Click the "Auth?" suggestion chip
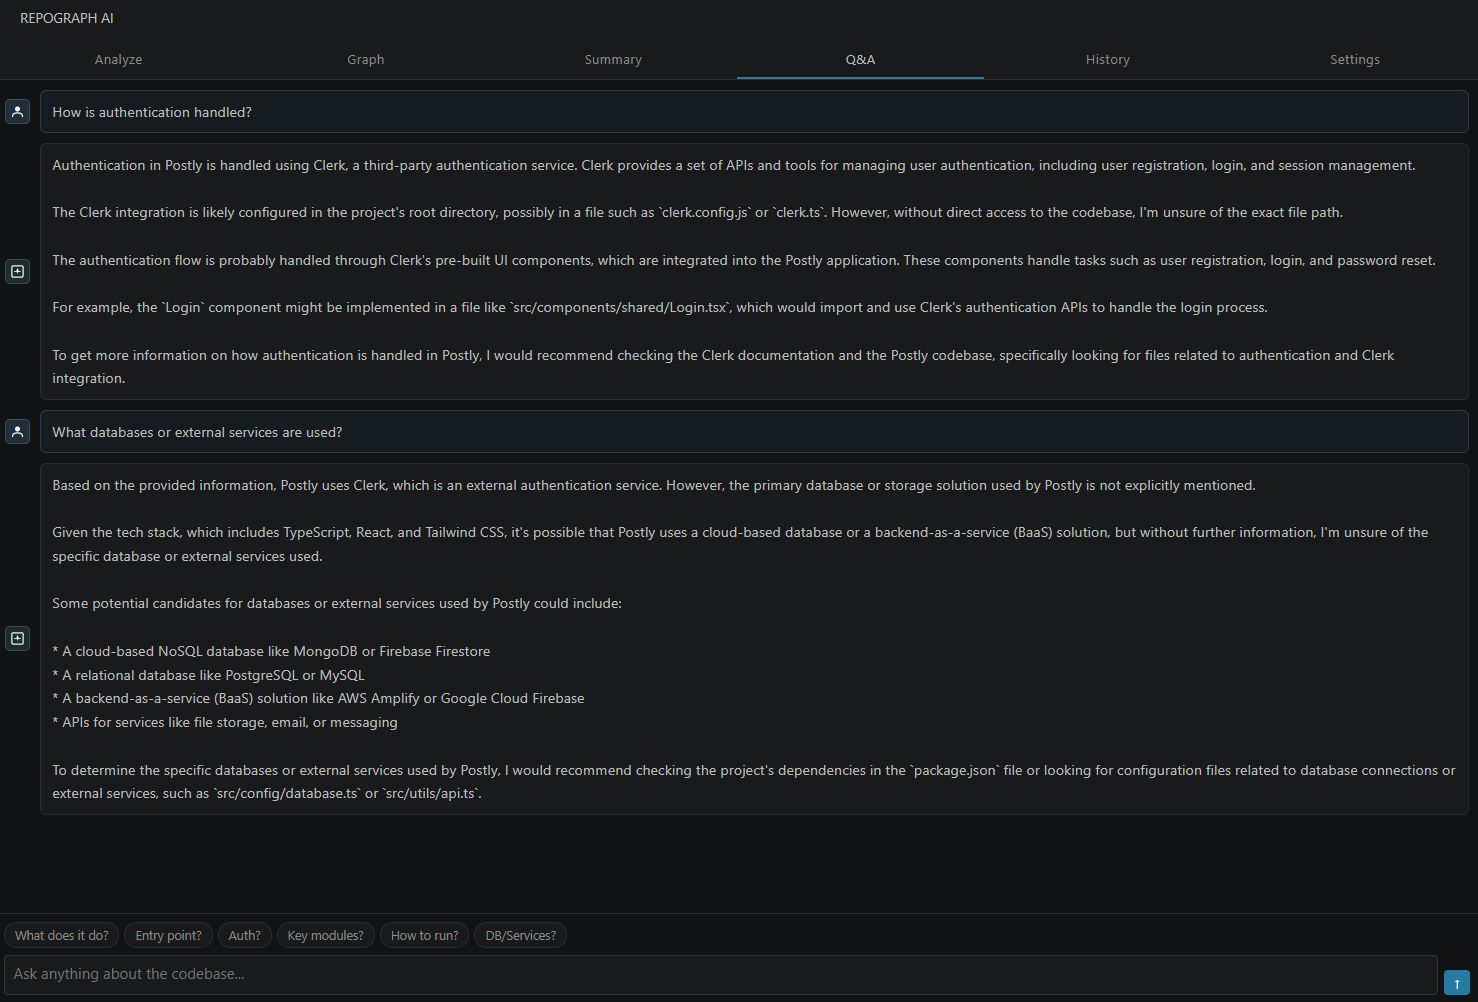 pyautogui.click(x=244, y=936)
